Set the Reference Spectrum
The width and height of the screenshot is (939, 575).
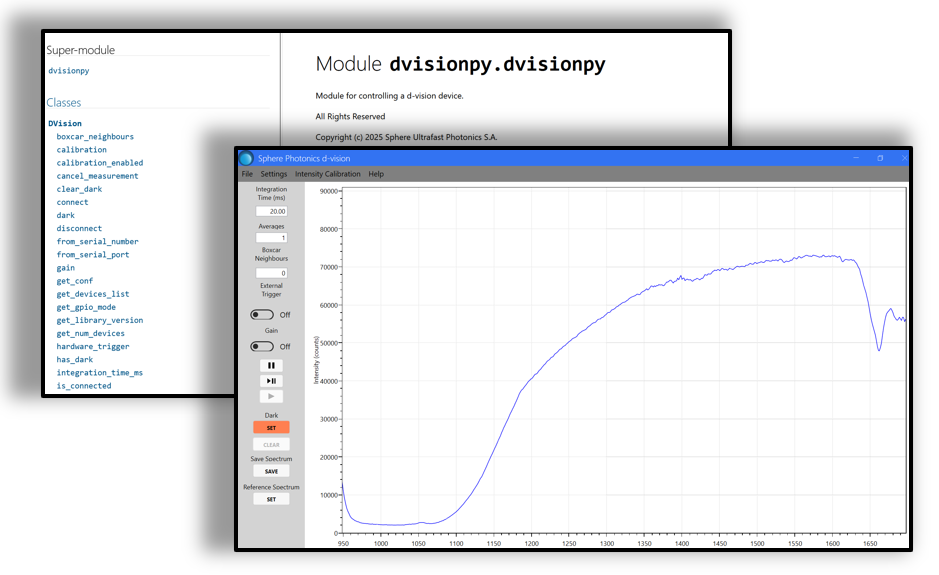271,499
